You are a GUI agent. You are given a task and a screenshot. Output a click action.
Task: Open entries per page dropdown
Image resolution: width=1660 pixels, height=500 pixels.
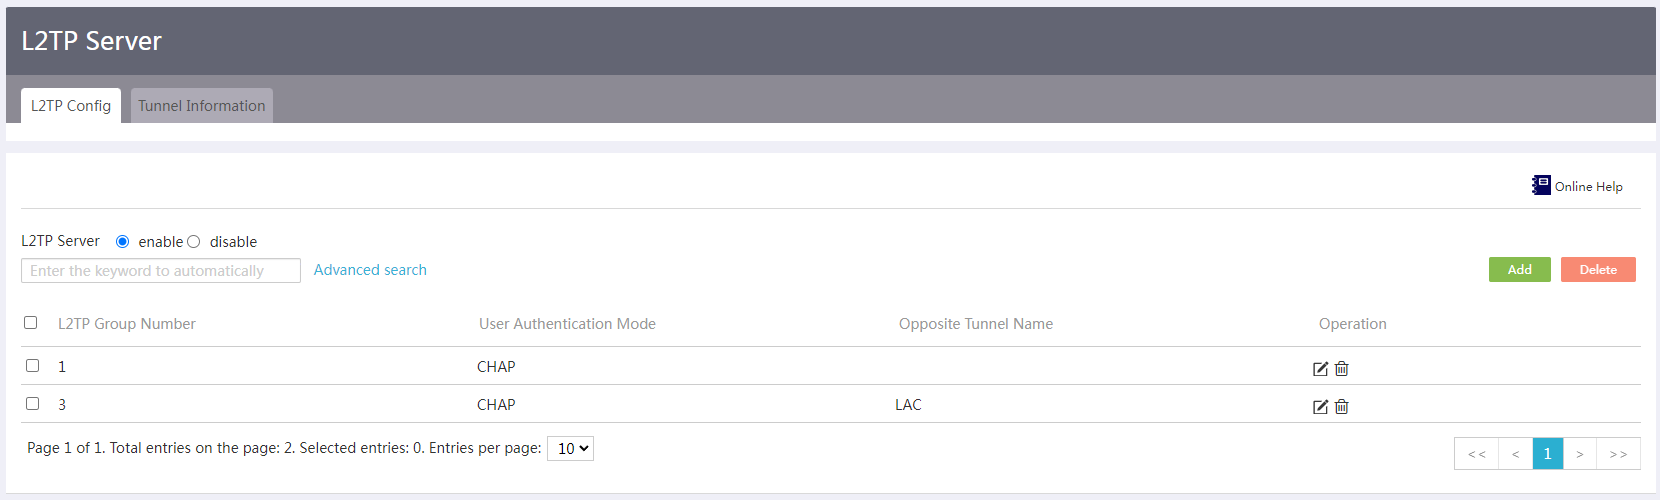click(x=571, y=449)
